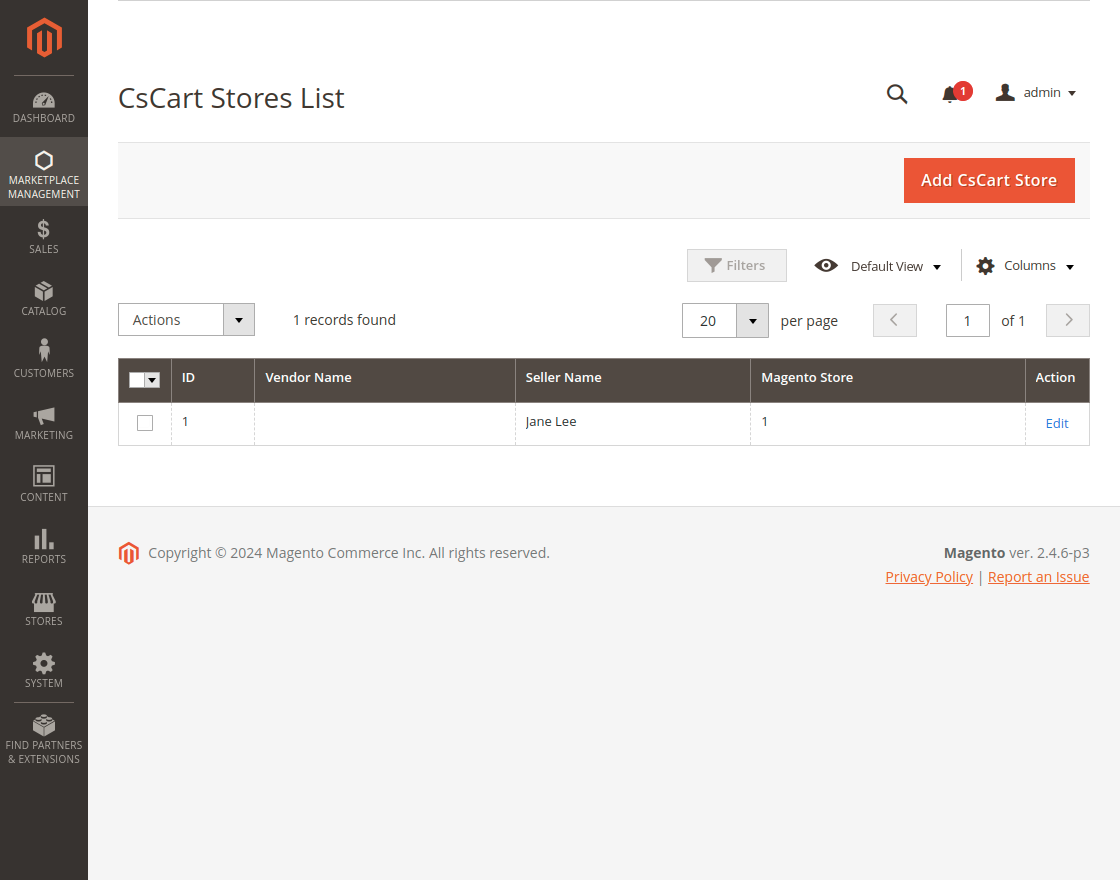Select the checkbox for row ID 1
Image resolution: width=1120 pixels, height=880 pixels.
(x=145, y=423)
